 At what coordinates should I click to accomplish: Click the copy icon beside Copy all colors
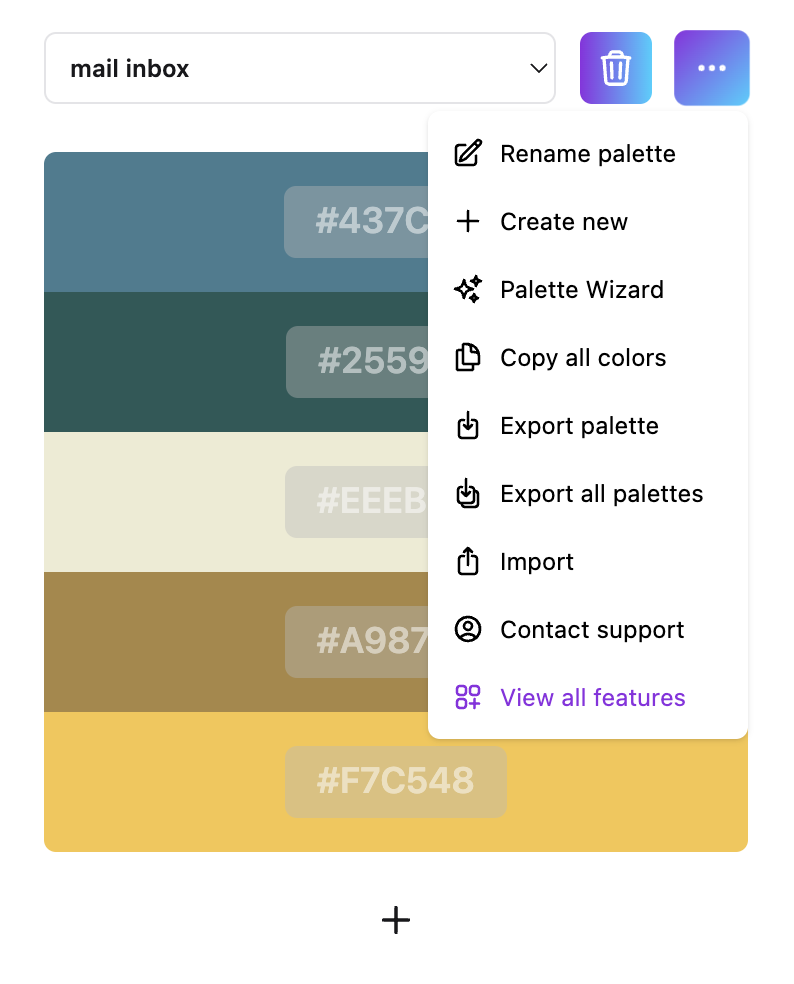click(x=468, y=358)
